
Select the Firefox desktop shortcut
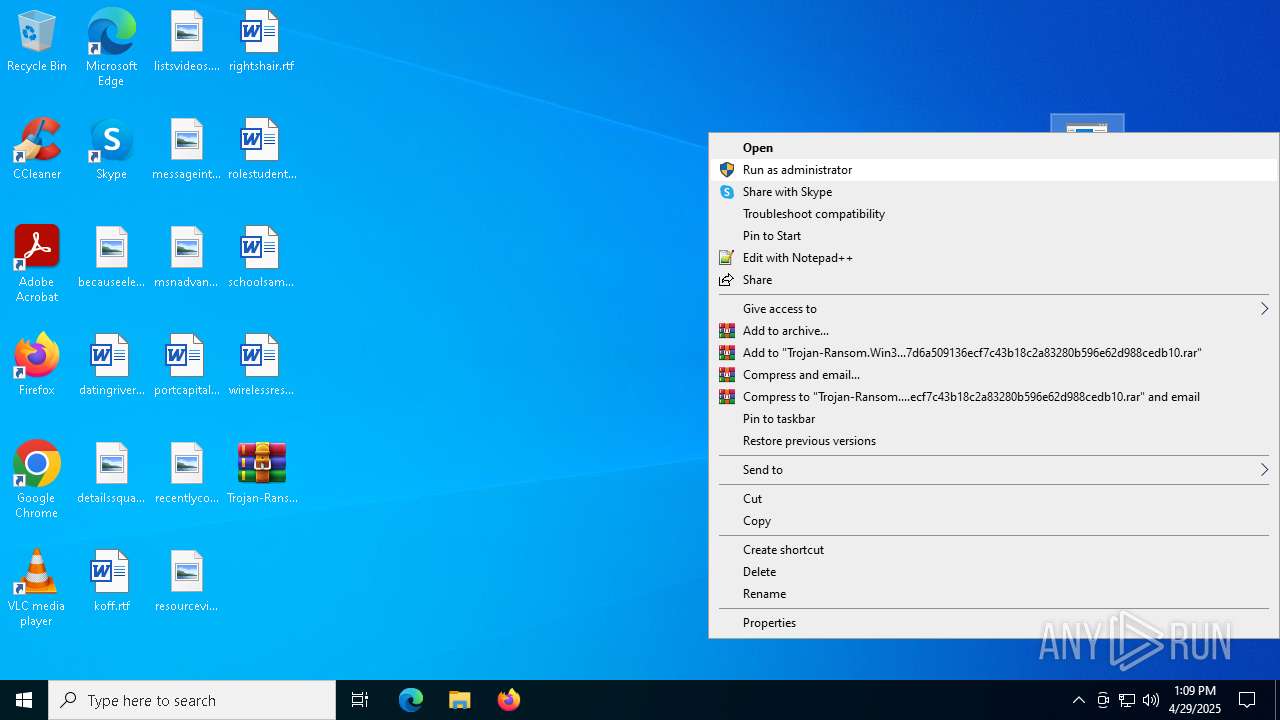pos(37,365)
